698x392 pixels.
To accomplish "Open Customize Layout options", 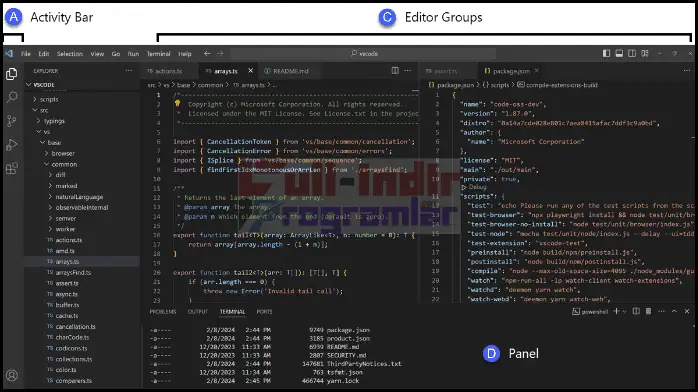I will (x=645, y=53).
